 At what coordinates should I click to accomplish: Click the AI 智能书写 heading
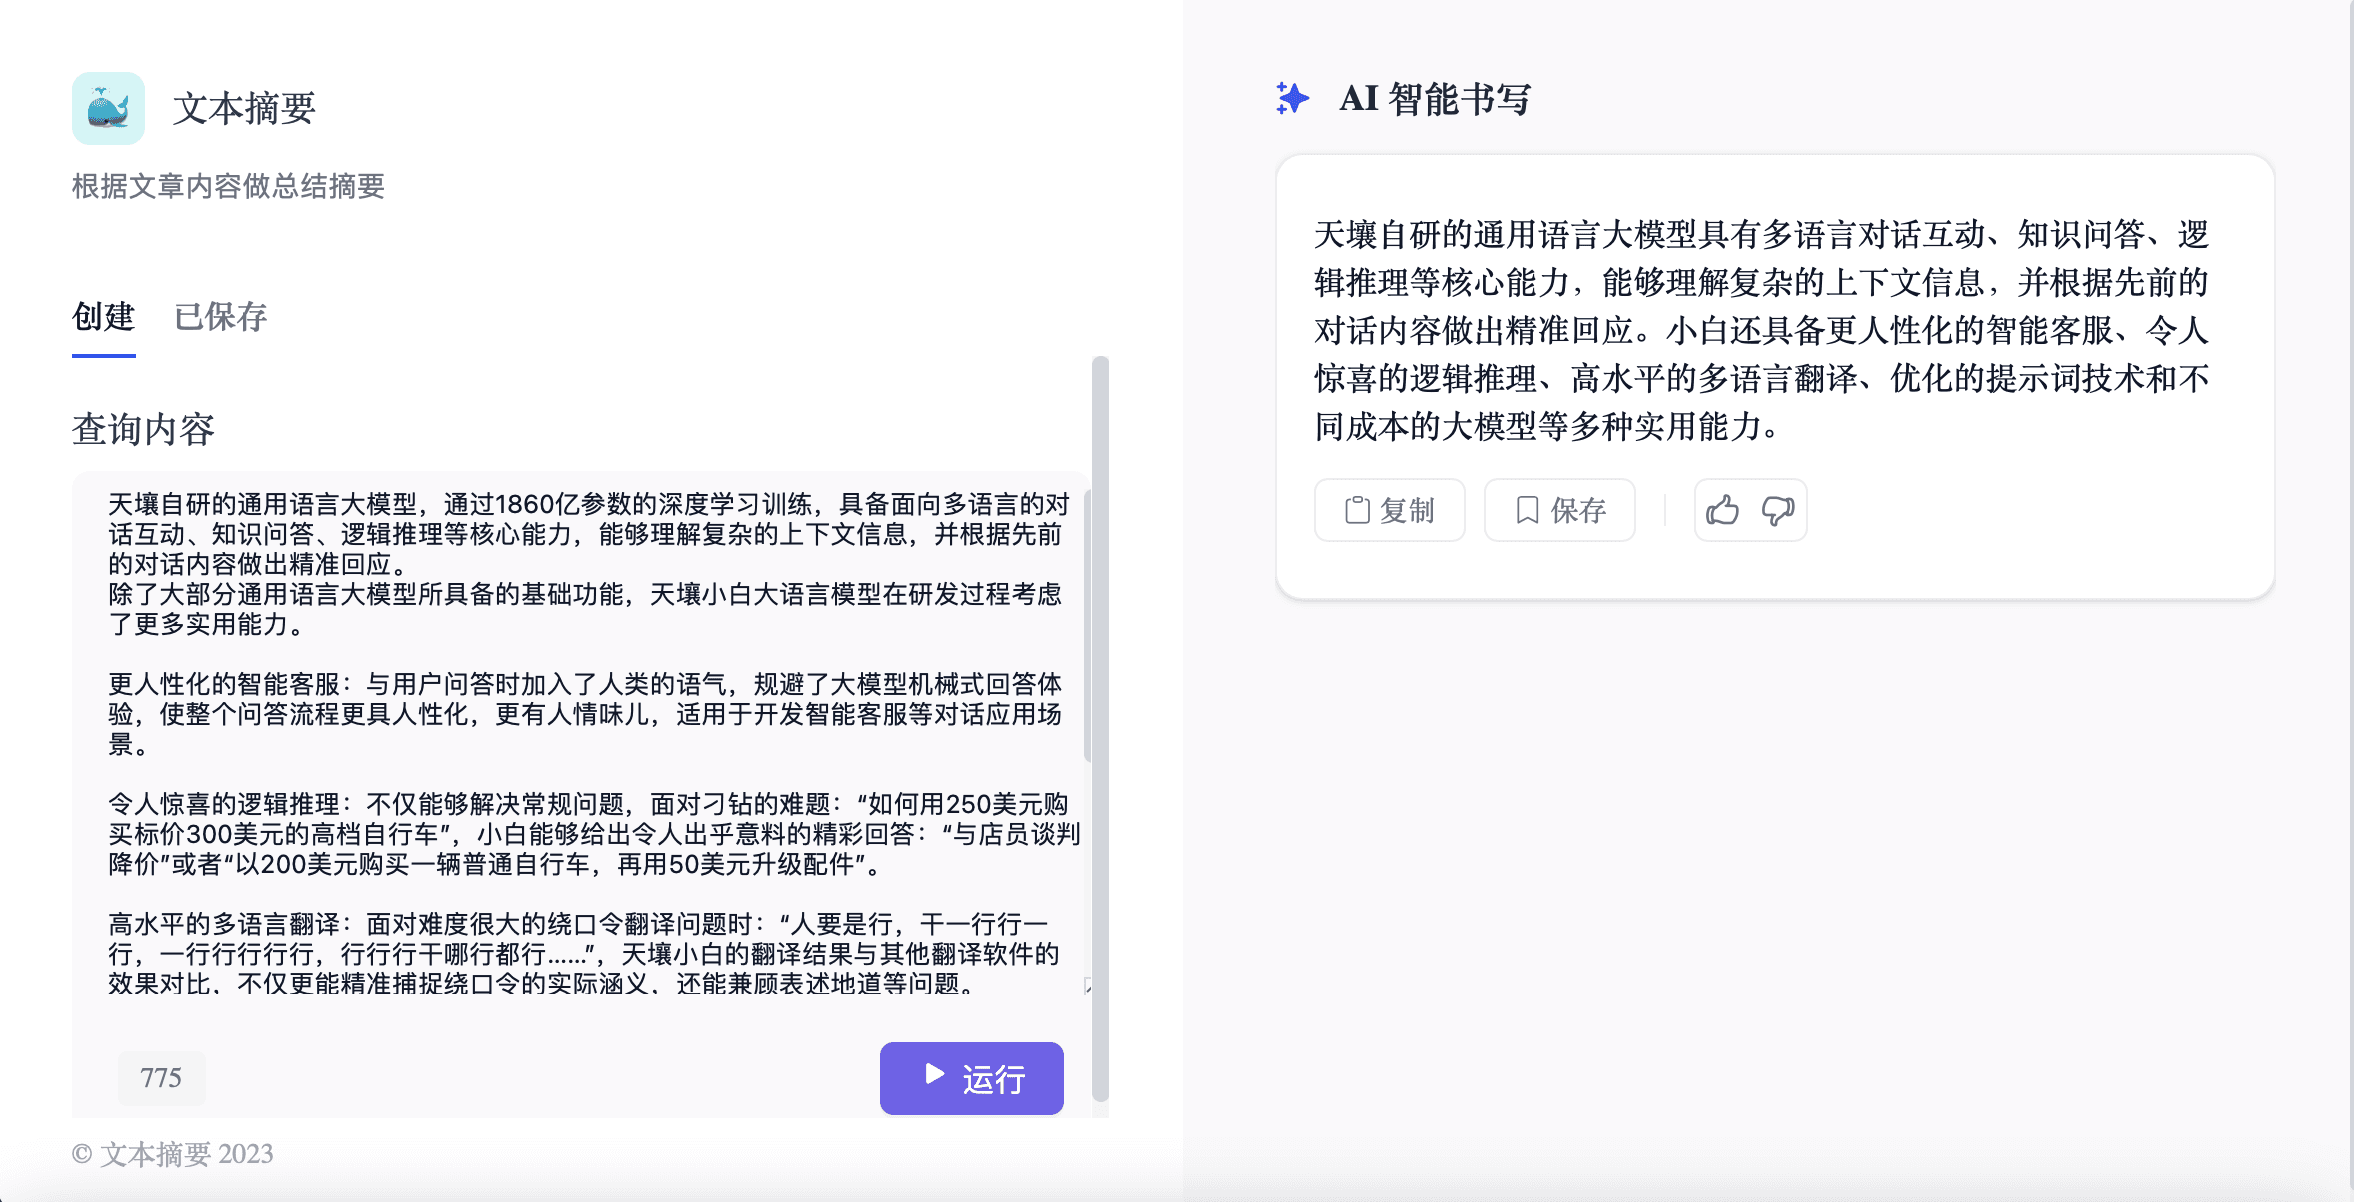[x=1434, y=99]
